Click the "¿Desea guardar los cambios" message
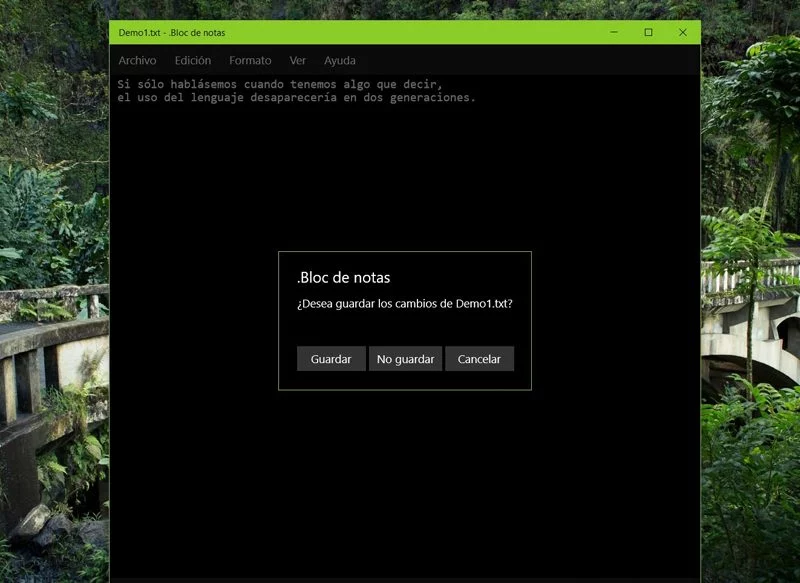This screenshot has width=800, height=583. pos(404,304)
